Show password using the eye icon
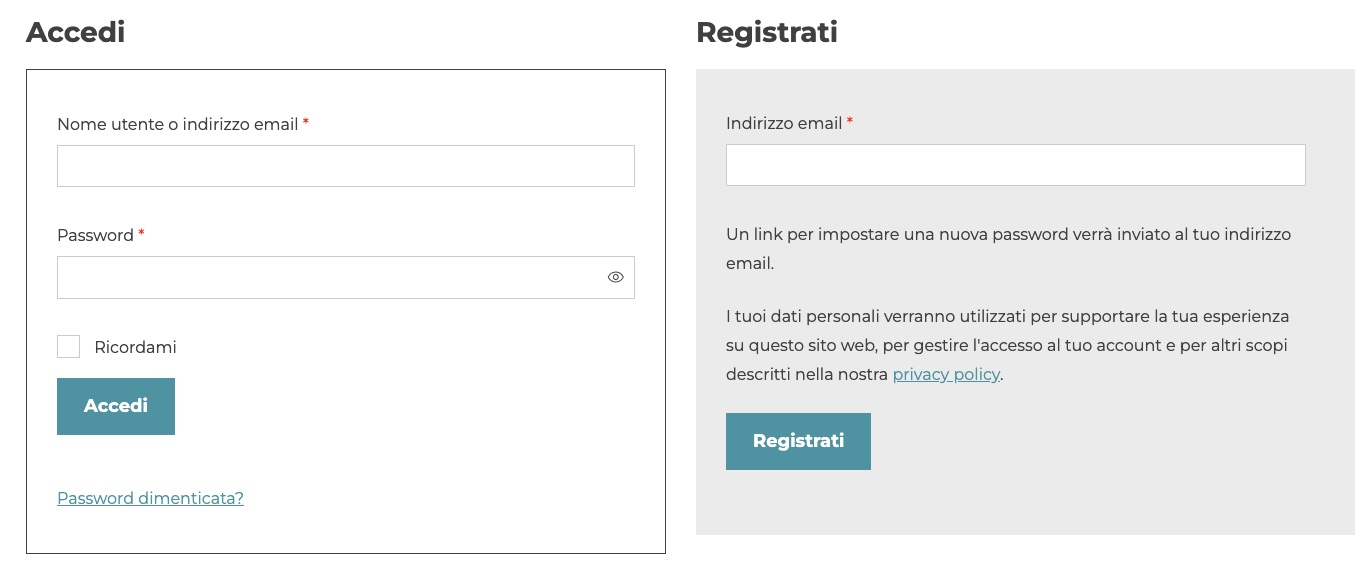Screen dimensions: 1355x585 (x=616, y=277)
